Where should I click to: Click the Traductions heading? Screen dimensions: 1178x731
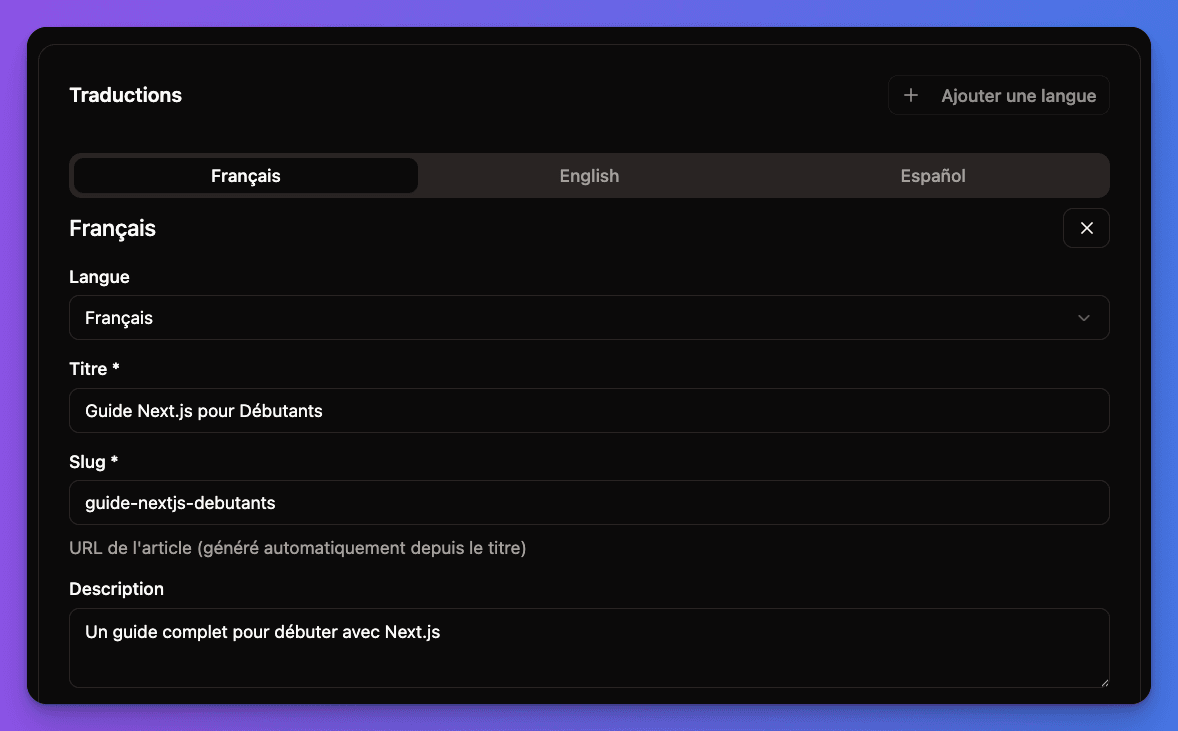(x=125, y=95)
